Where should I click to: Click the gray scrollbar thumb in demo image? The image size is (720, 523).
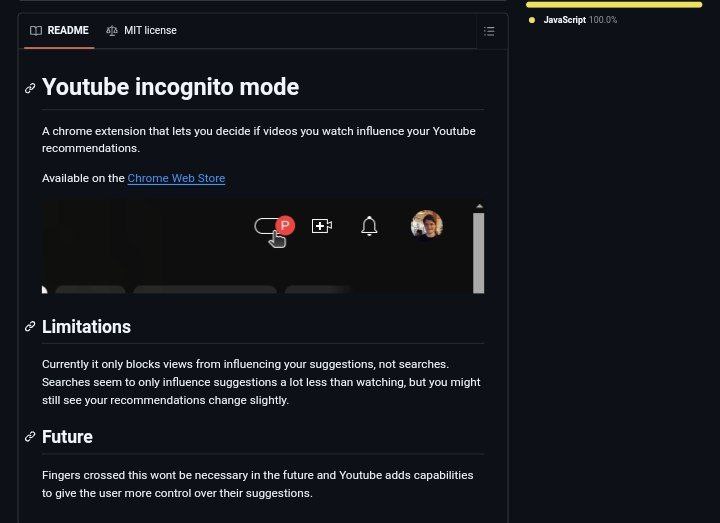pos(479,253)
